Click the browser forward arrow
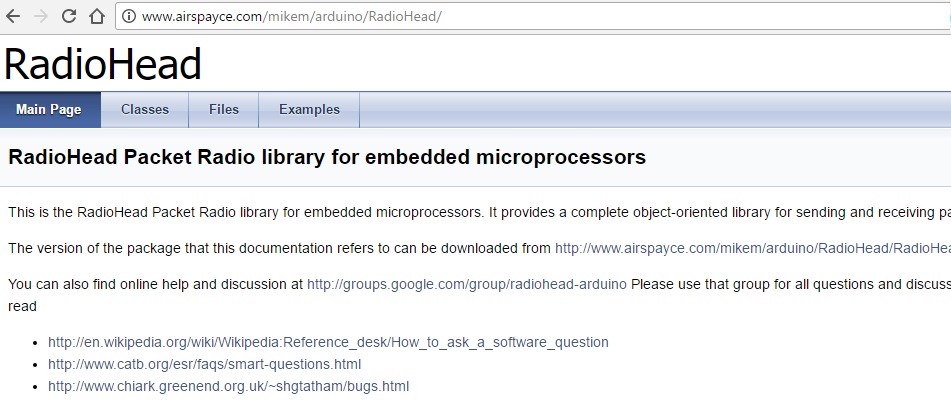 click(41, 17)
